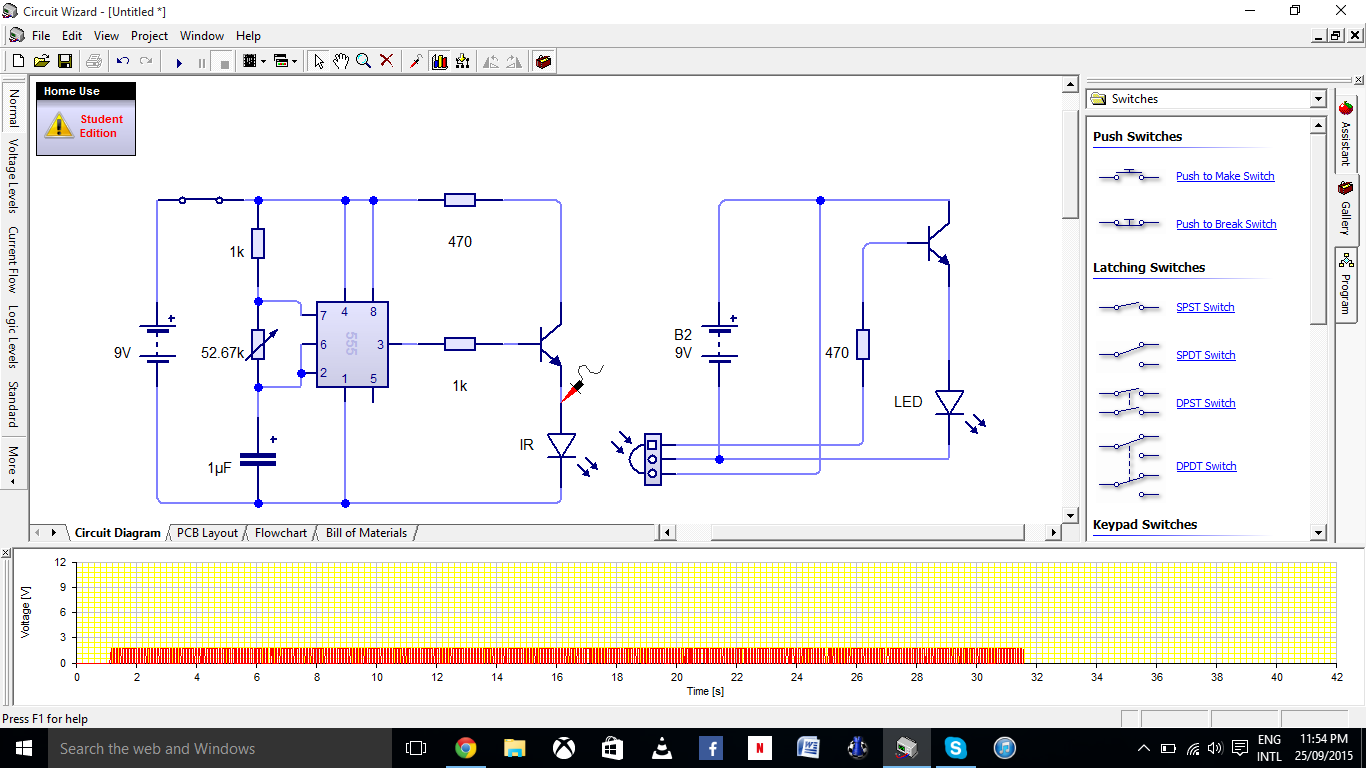Screen dimensions: 1366x768
Task: Save the circuit with the floppy icon
Action: 65,61
